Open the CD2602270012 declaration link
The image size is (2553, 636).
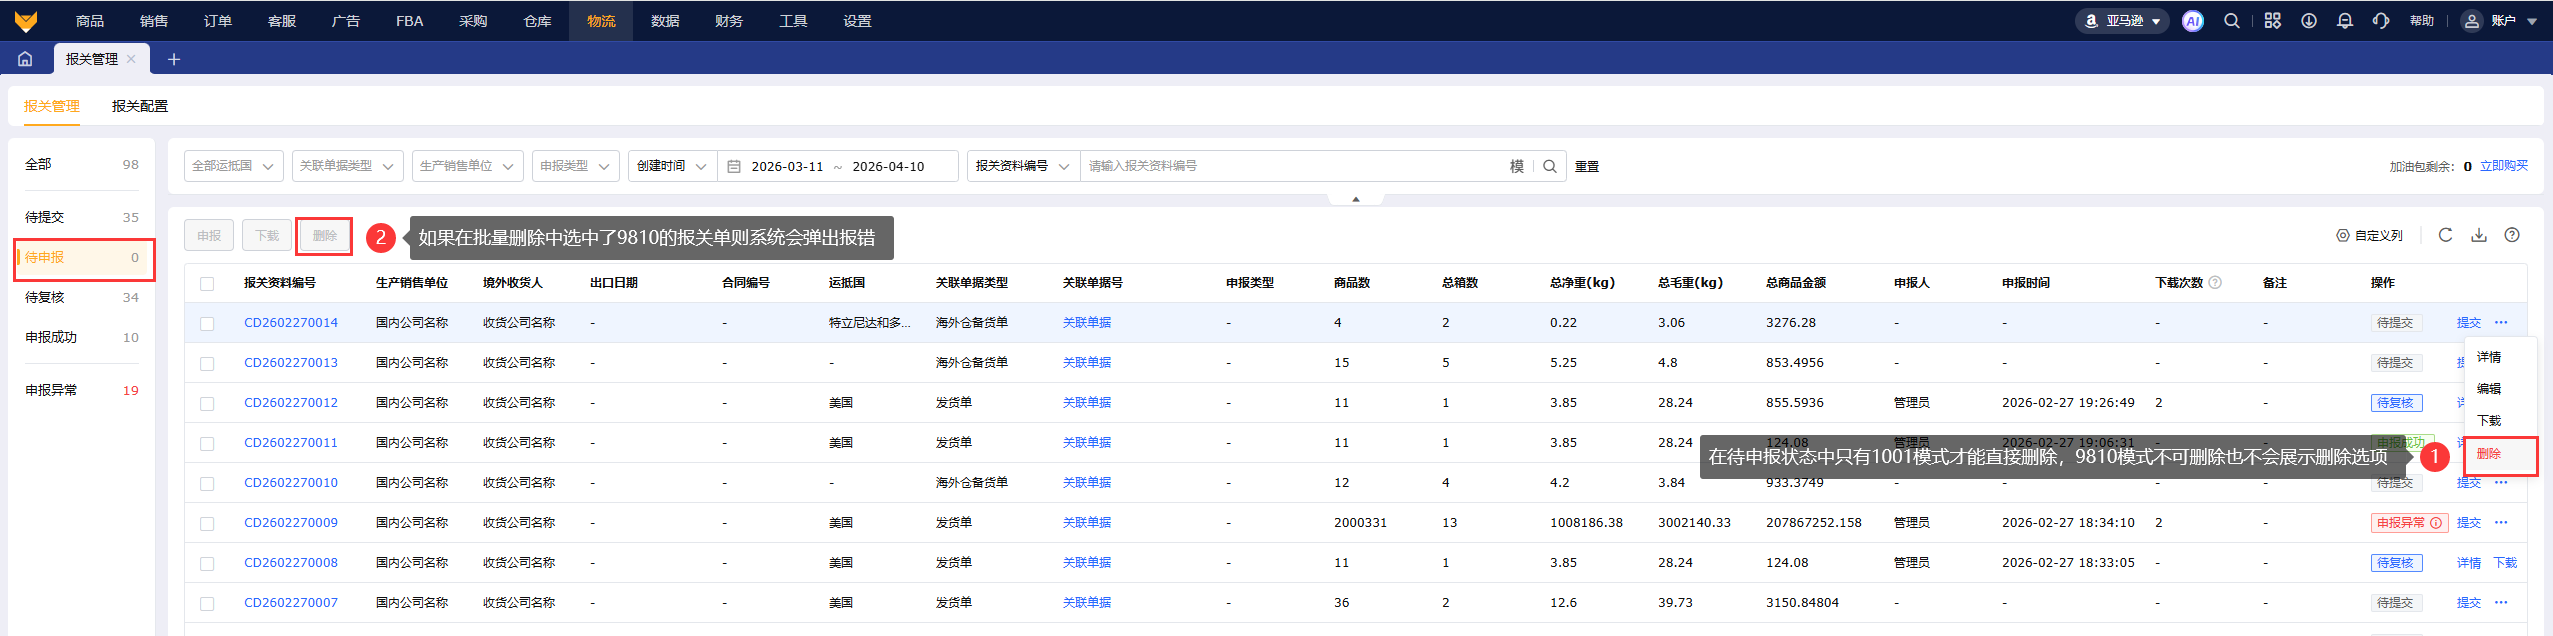[291, 403]
